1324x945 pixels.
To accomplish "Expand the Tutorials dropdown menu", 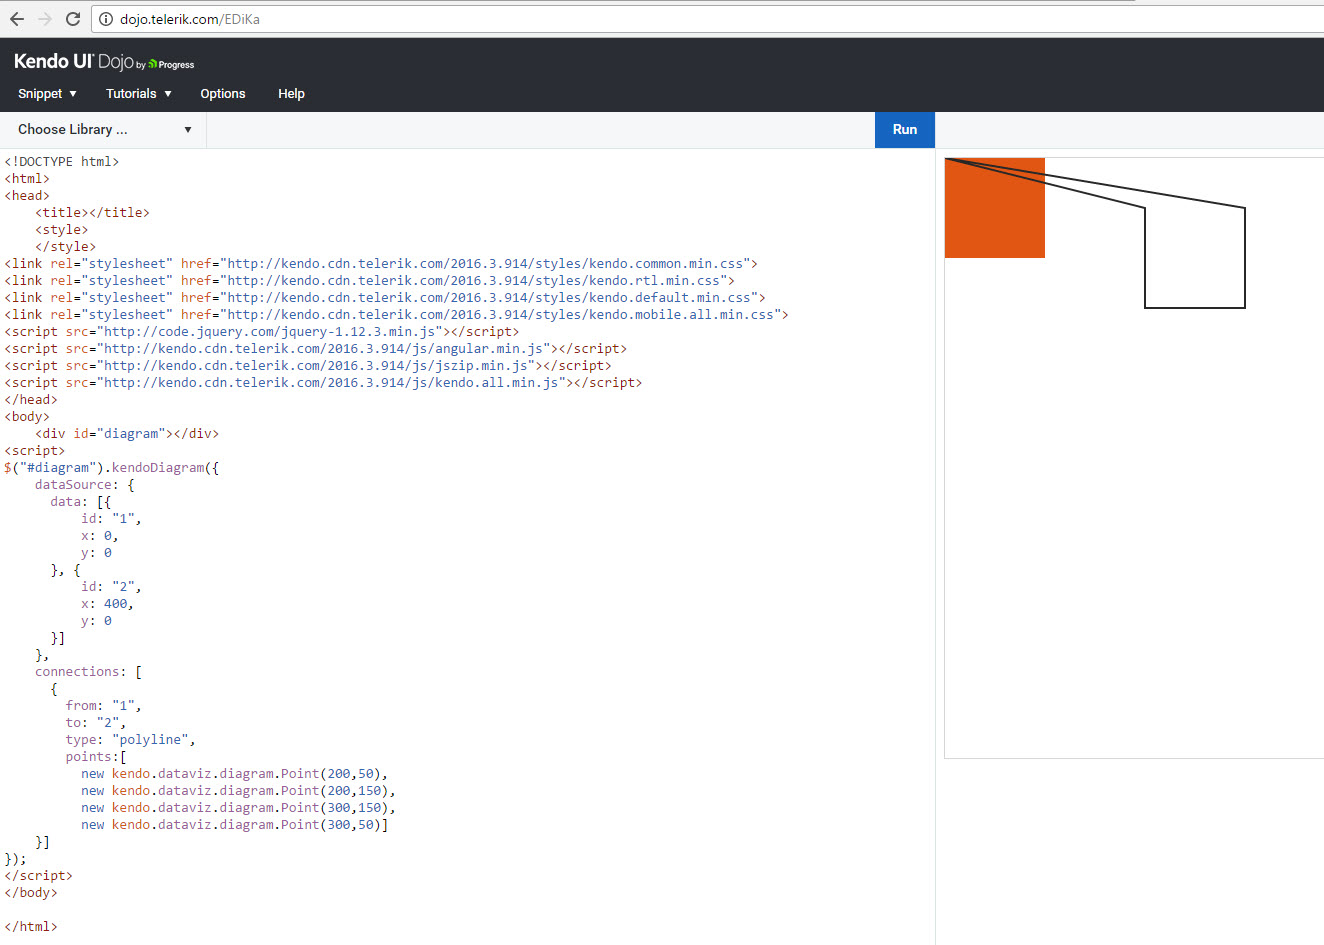I will tap(139, 94).
